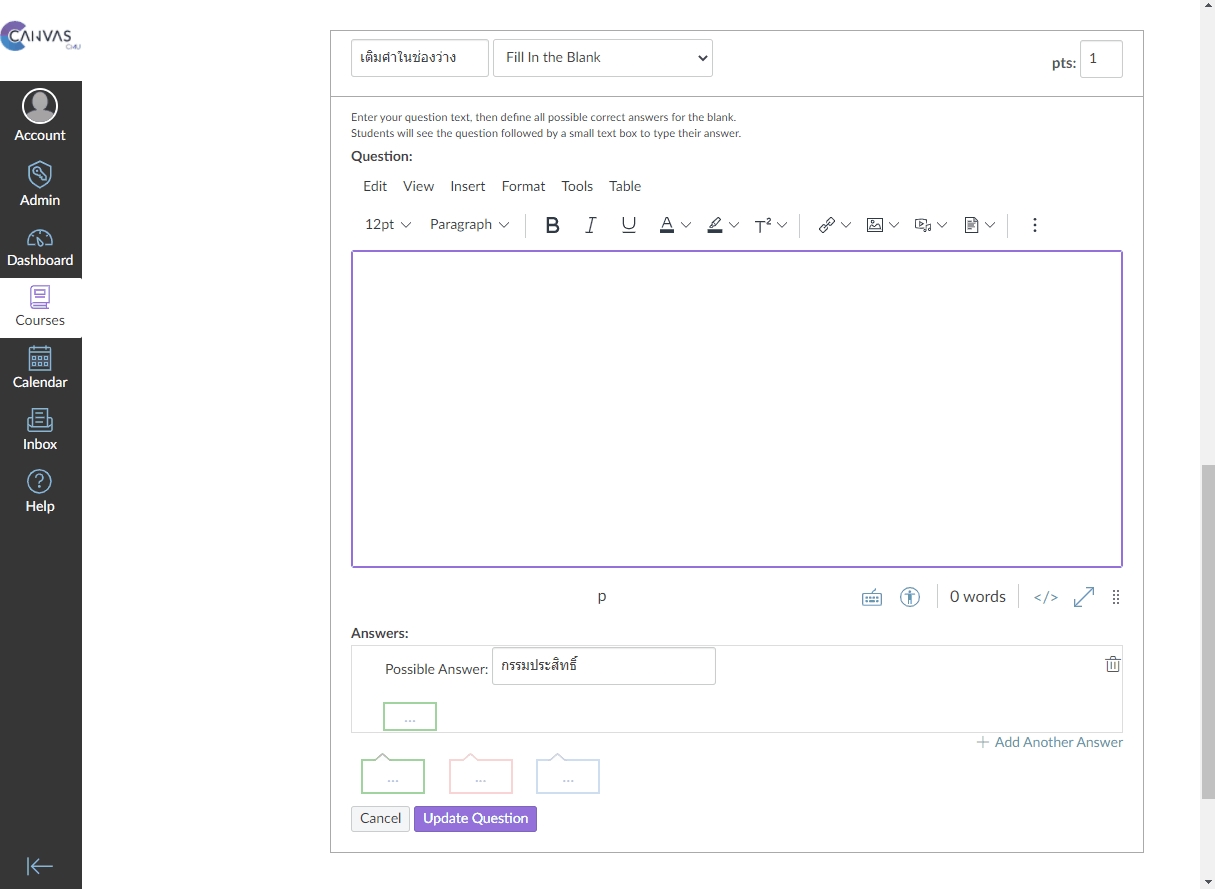Apply italic formatting in editor

(x=590, y=225)
